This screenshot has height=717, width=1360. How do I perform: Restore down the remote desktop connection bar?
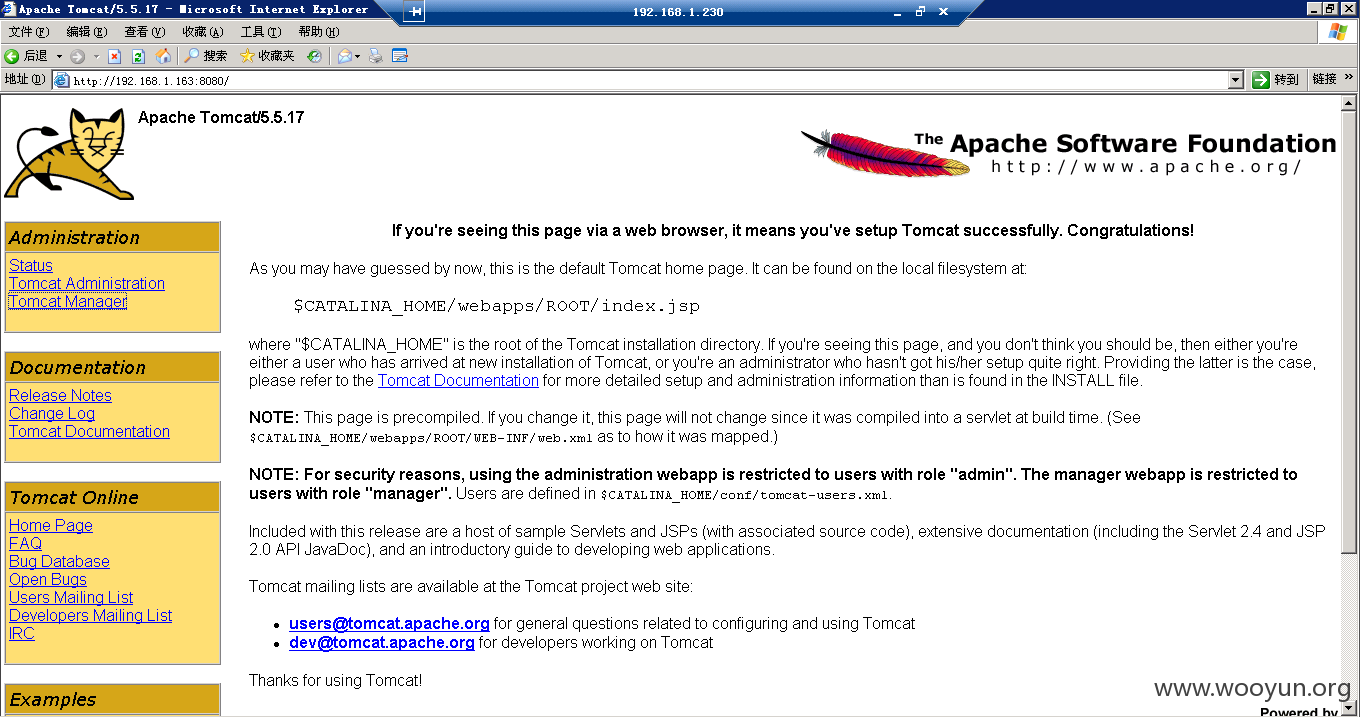920,12
